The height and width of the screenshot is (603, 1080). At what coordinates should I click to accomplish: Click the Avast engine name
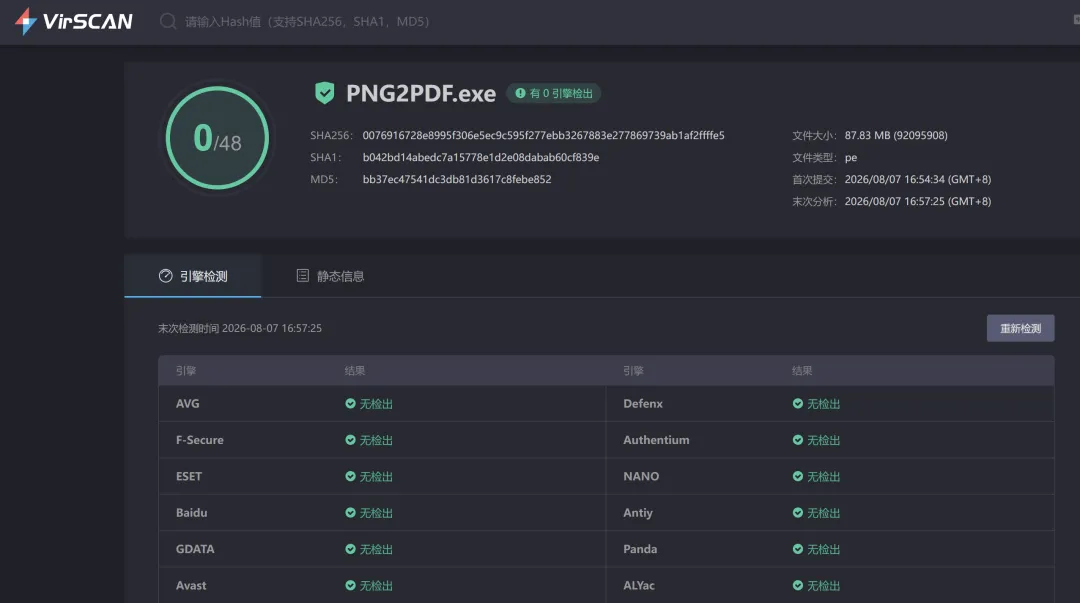coord(191,586)
